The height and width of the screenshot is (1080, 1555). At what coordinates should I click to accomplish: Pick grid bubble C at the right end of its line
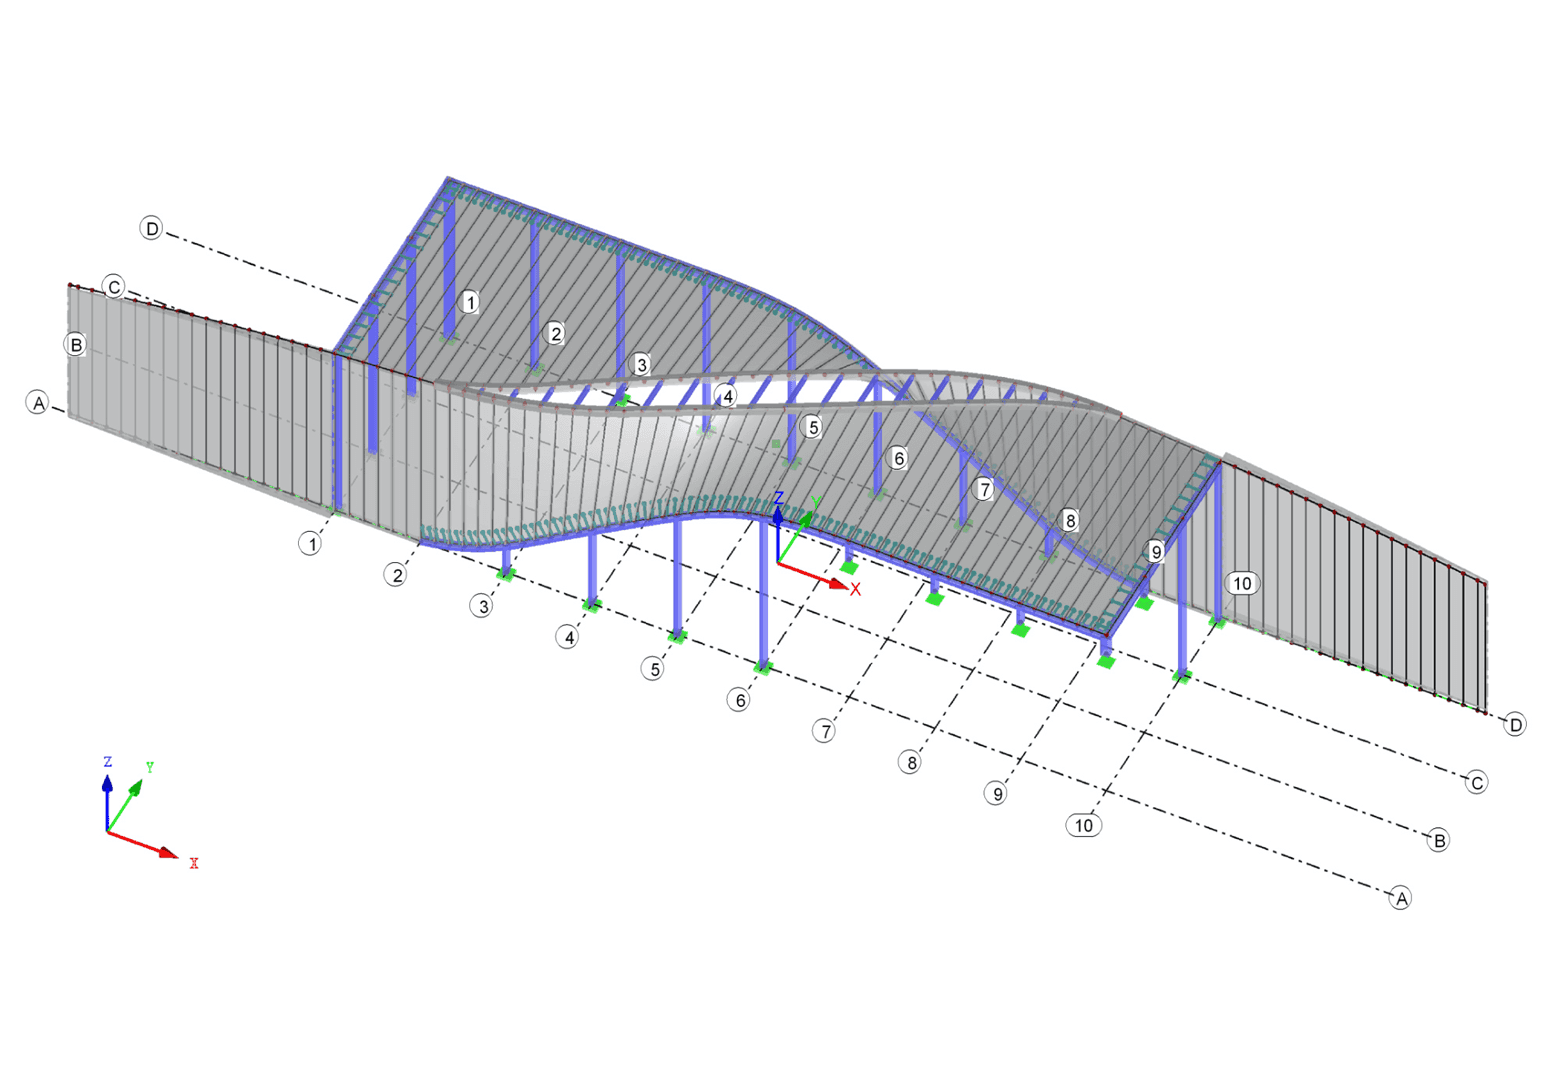(1477, 782)
